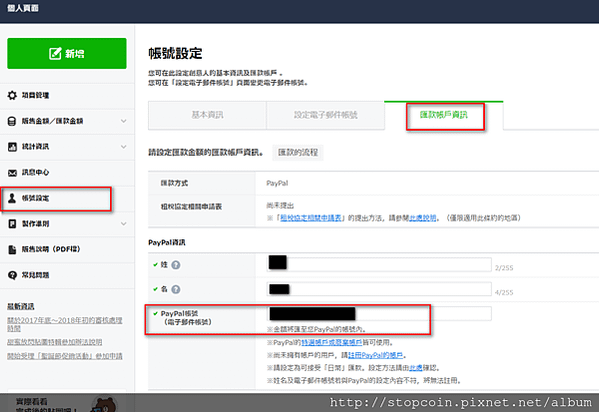Click the coin stack icon for 販售金額

pos(12,121)
